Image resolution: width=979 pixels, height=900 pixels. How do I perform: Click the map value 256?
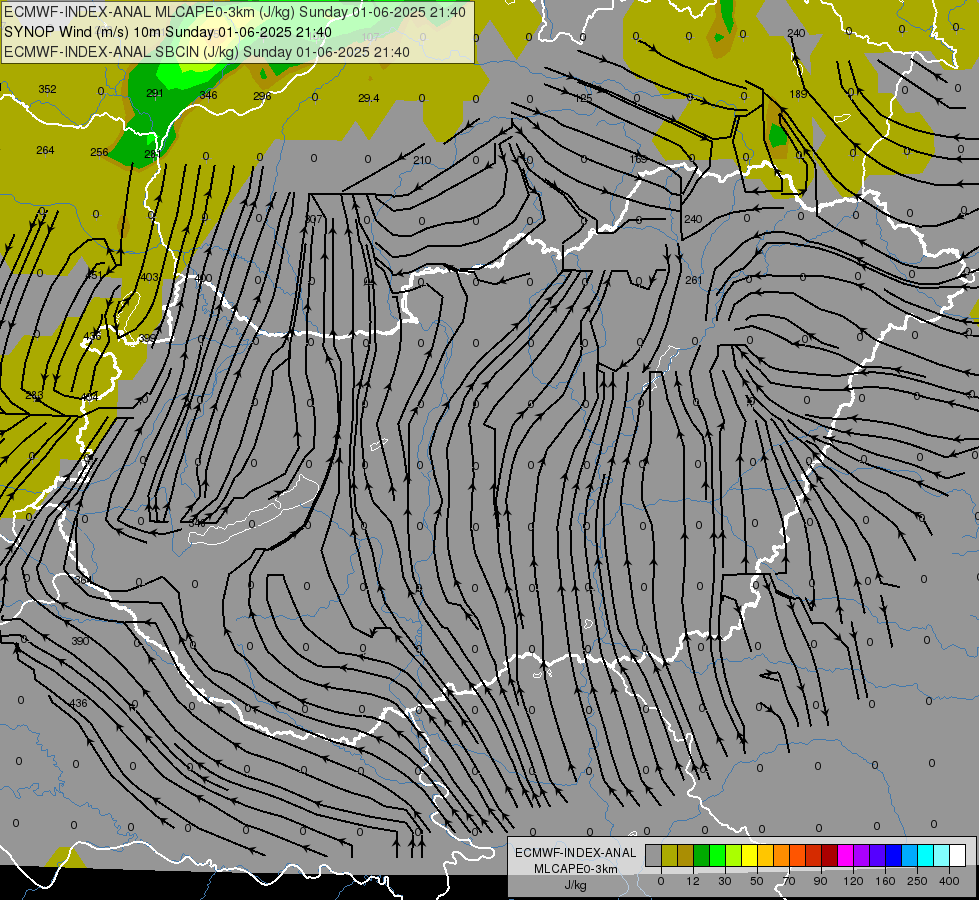tap(99, 152)
